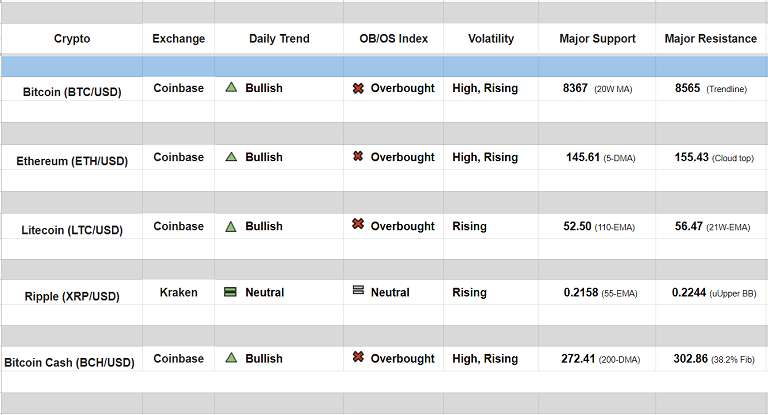Click the green neutral bars icon for Ripple trend
Image resolution: width=768 pixels, height=415 pixels.
[230, 293]
